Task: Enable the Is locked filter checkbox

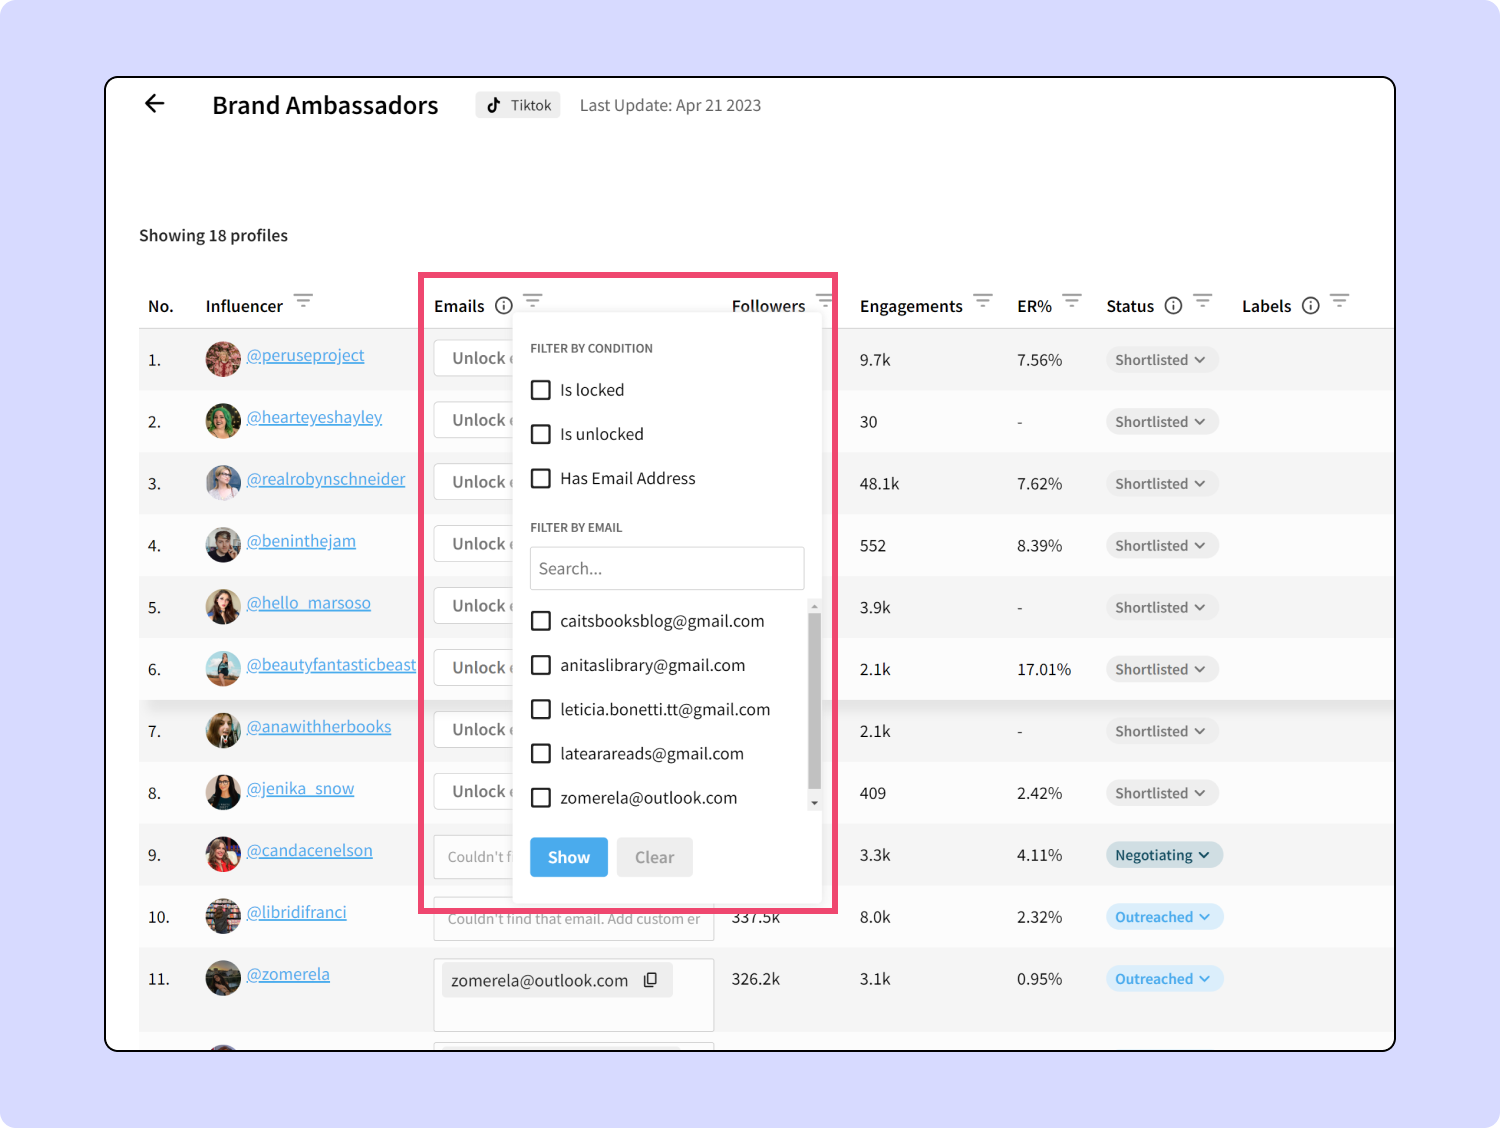Action: pos(541,390)
